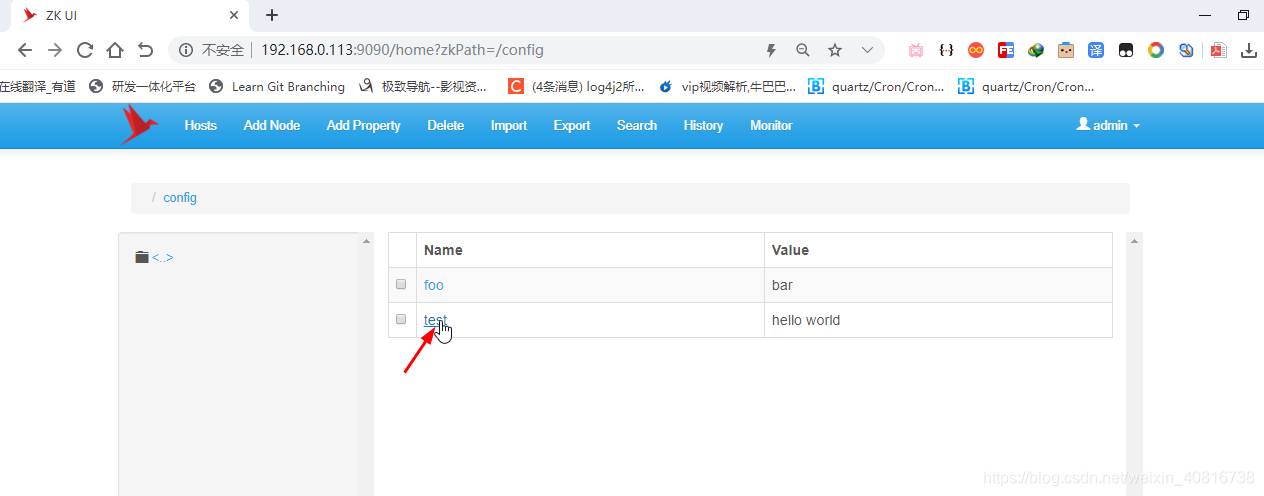The width and height of the screenshot is (1264, 496).
Task: Click the red FE extension icon
Action: point(1006,50)
